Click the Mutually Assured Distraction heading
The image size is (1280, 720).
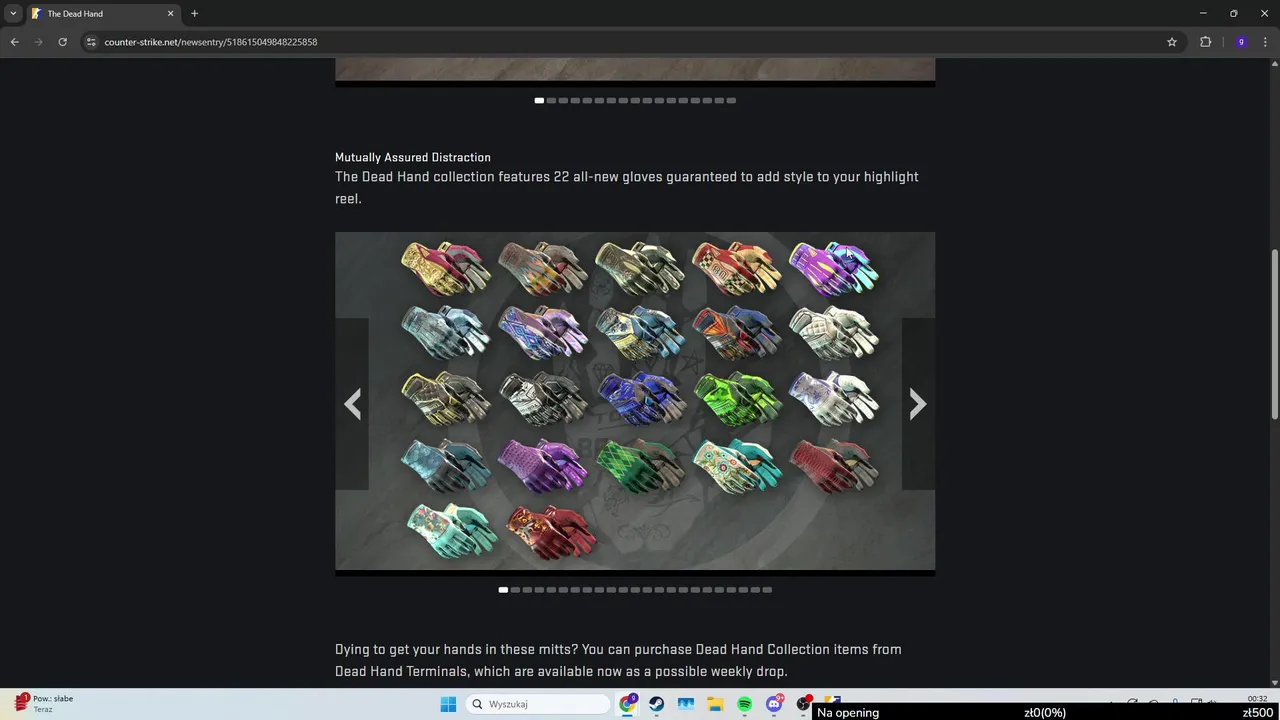(413, 157)
